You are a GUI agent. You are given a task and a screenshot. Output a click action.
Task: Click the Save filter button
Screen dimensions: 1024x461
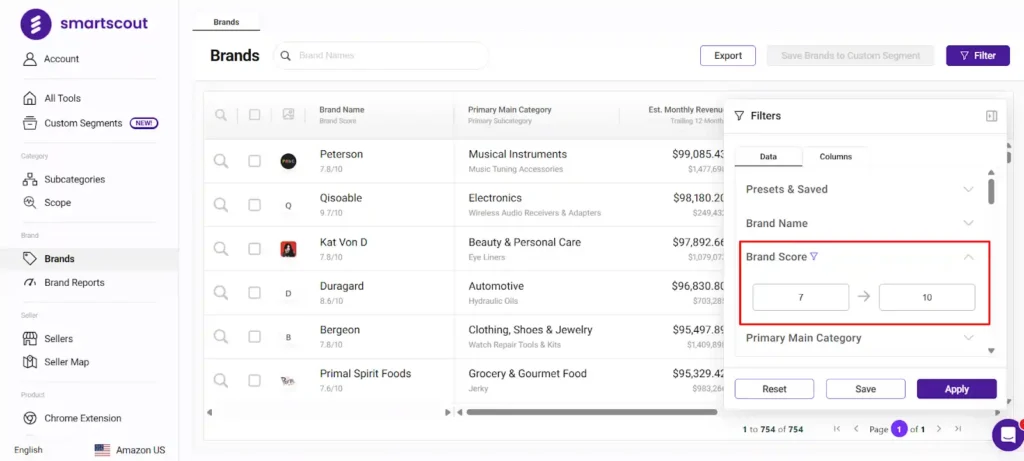tap(865, 389)
